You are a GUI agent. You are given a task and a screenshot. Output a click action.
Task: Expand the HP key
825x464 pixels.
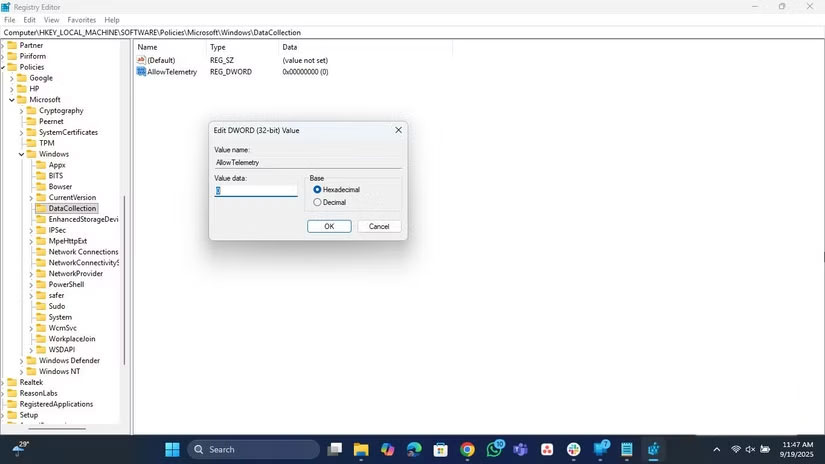(x=12, y=89)
